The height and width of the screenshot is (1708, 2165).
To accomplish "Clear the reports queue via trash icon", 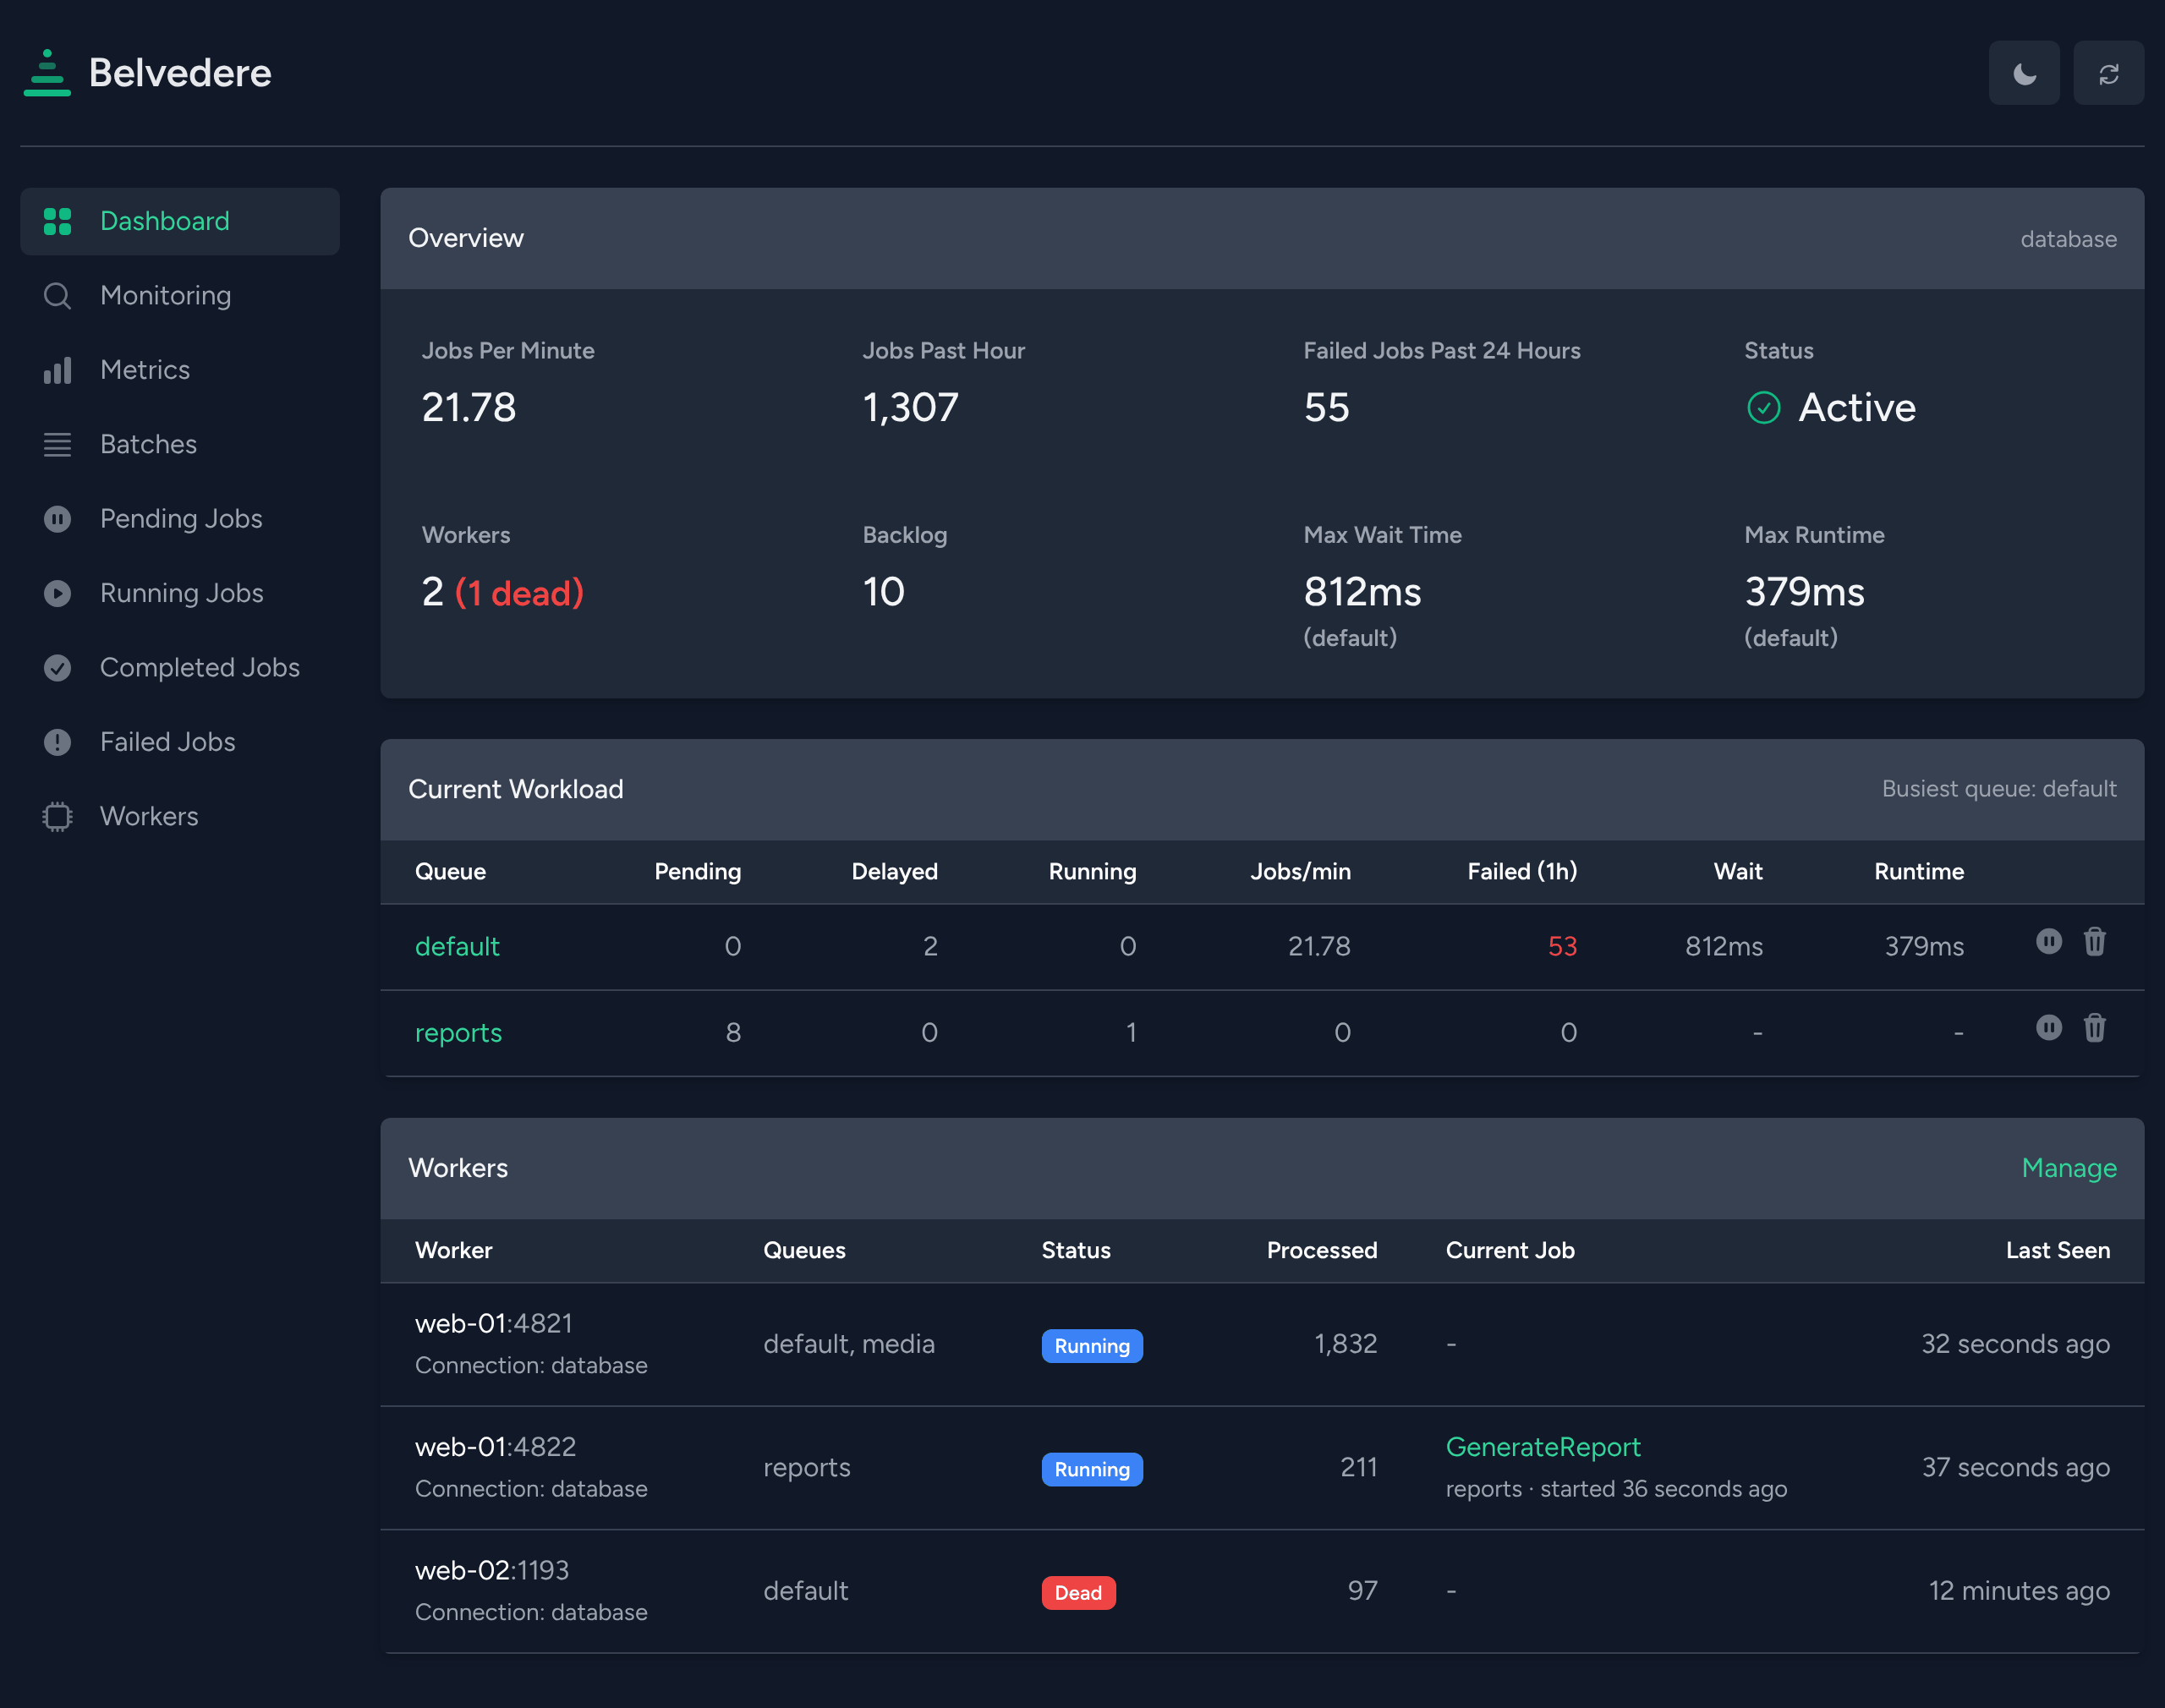I will click(x=2095, y=1027).
